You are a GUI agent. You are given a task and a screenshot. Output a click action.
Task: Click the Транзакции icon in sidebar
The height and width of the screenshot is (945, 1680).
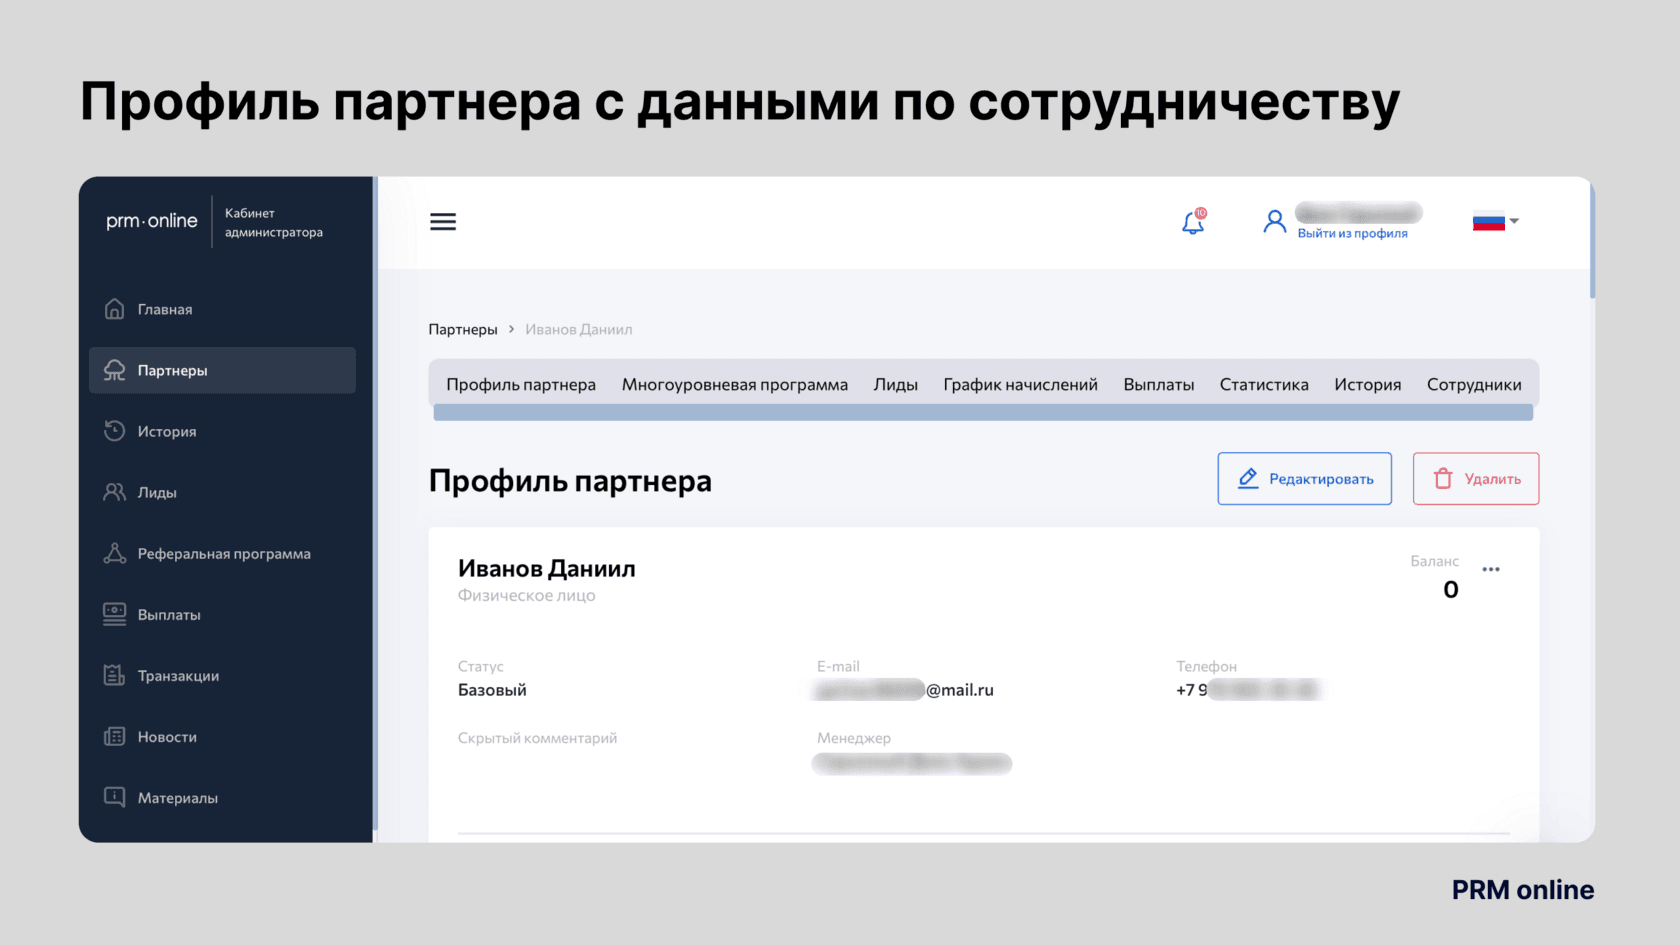tap(115, 675)
